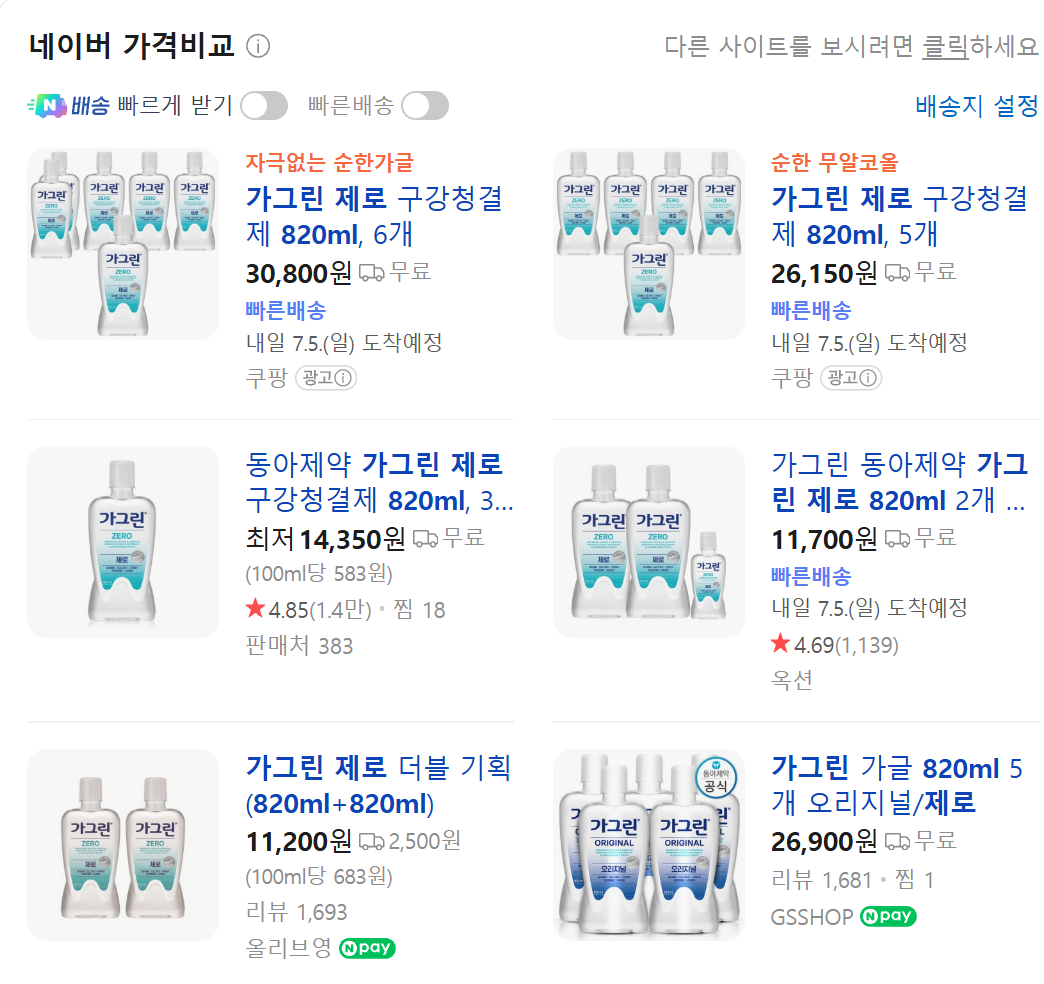Click the info icon beside 네이버 가격비교

[258, 46]
